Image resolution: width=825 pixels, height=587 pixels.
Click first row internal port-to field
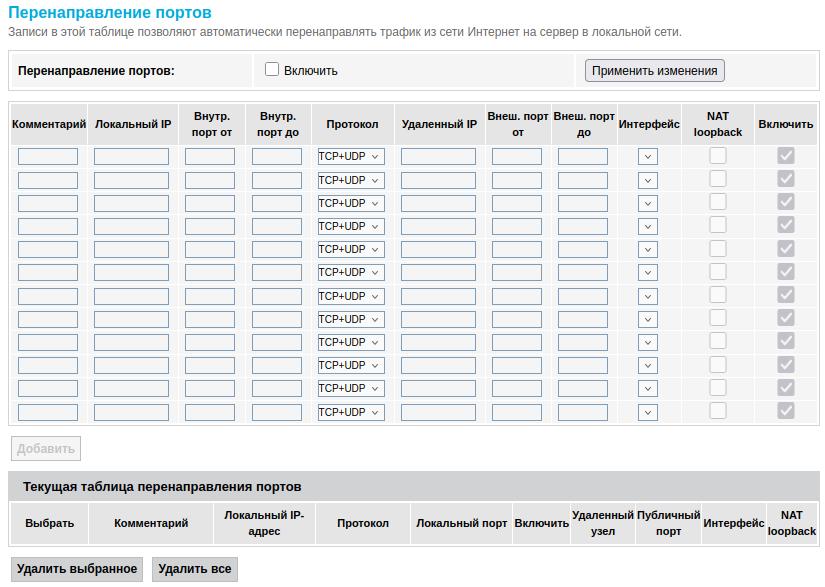pyautogui.click(x=277, y=156)
